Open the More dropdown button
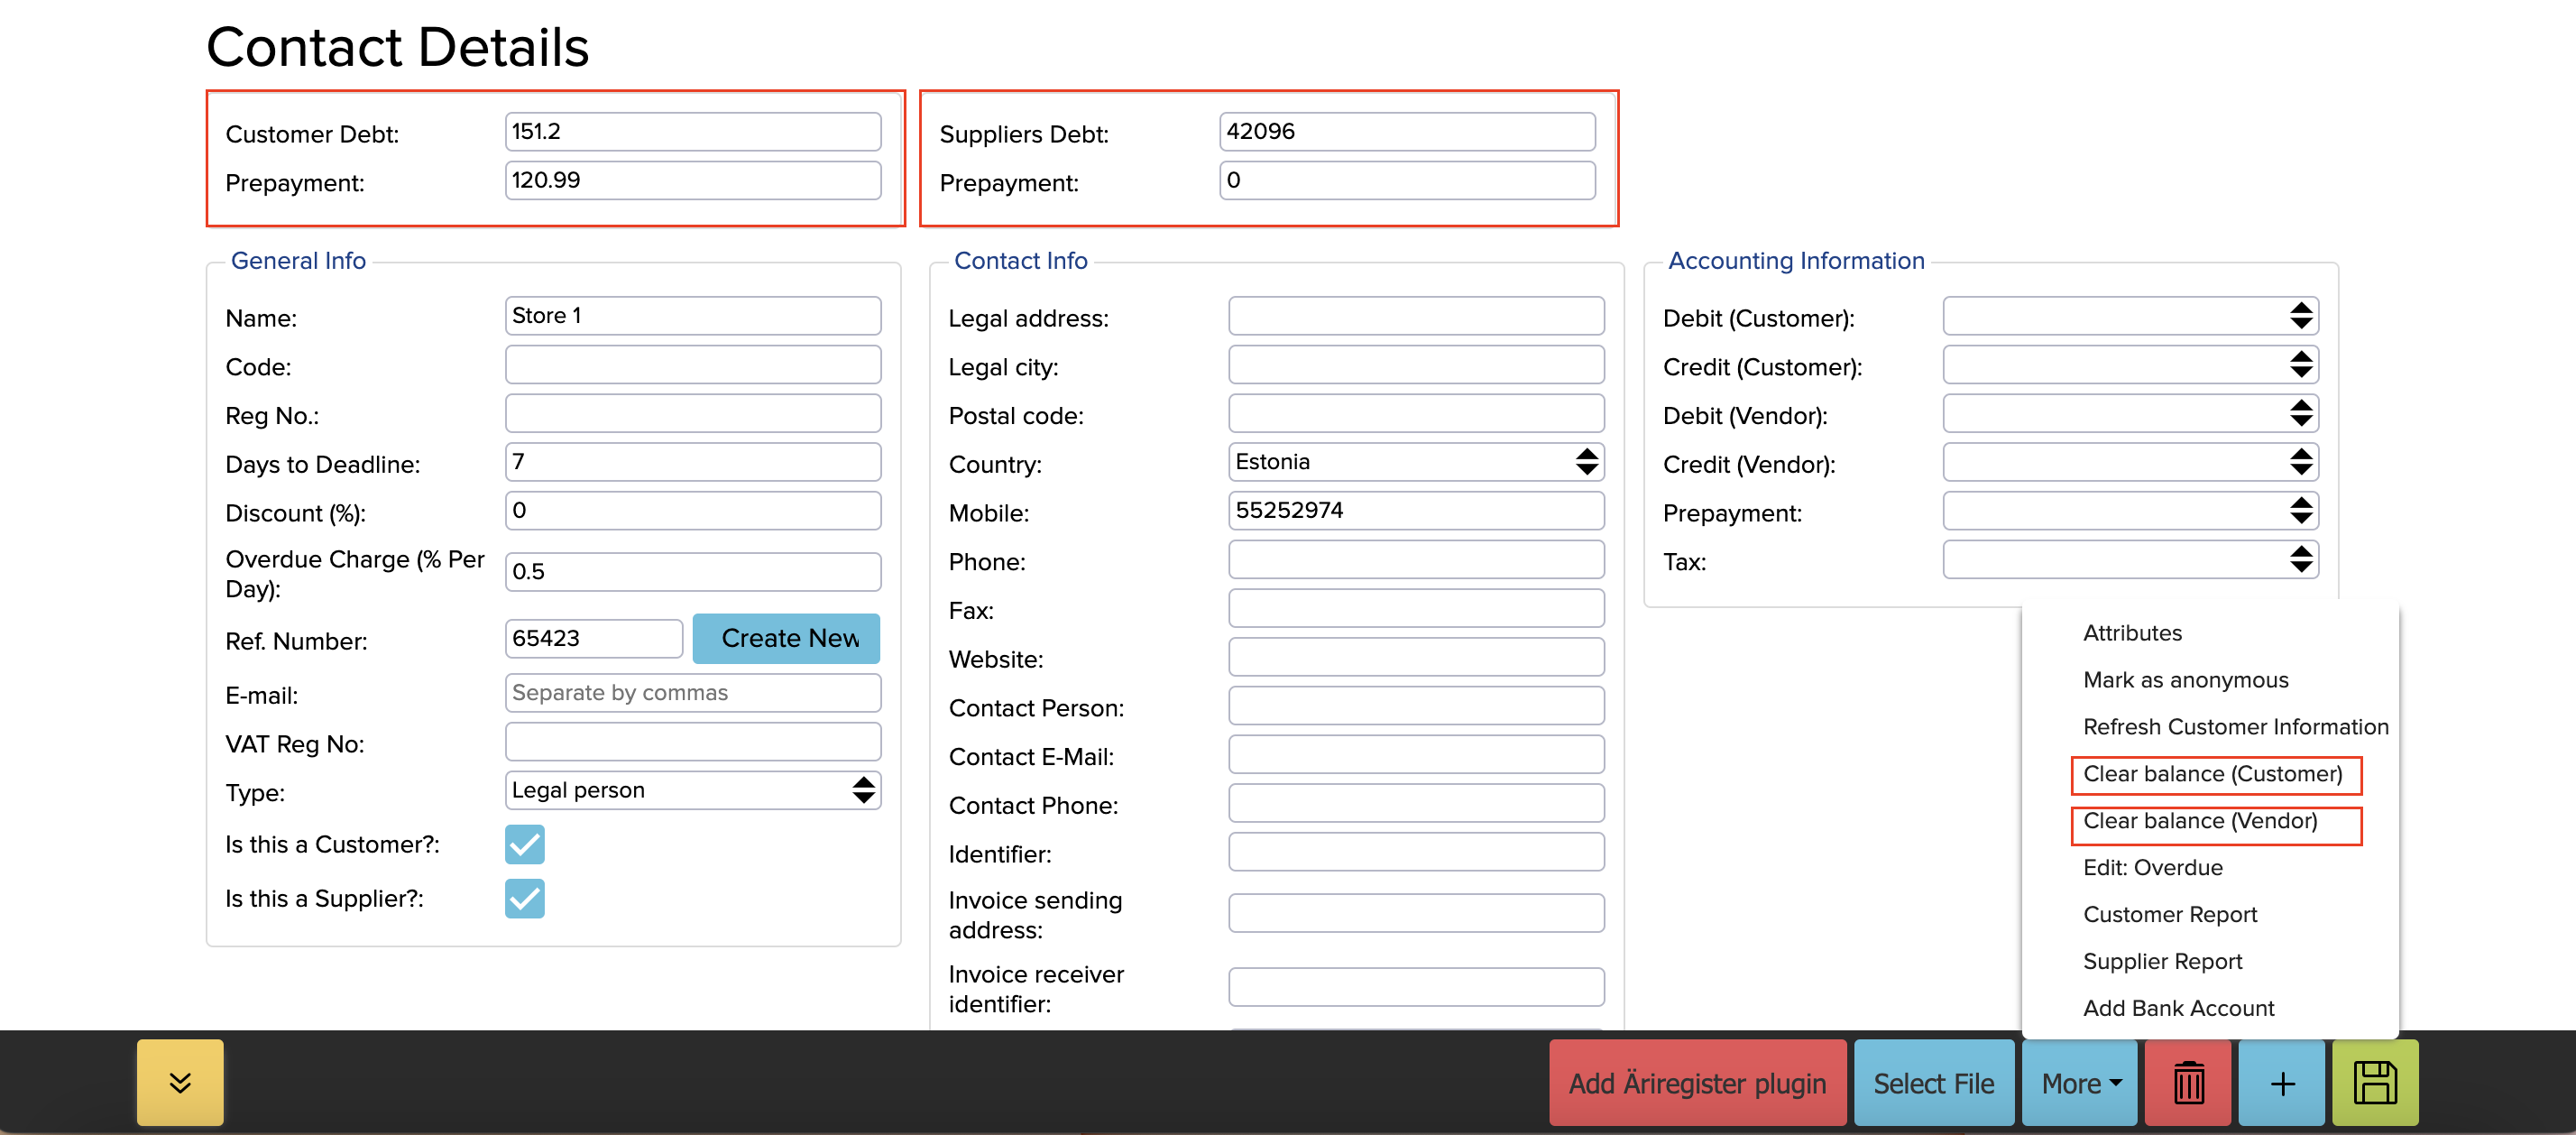 pyautogui.click(x=2080, y=1083)
